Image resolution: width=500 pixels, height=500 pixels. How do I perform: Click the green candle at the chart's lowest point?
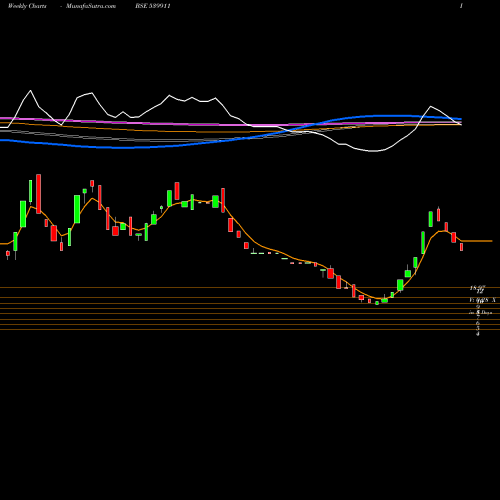[377, 303]
